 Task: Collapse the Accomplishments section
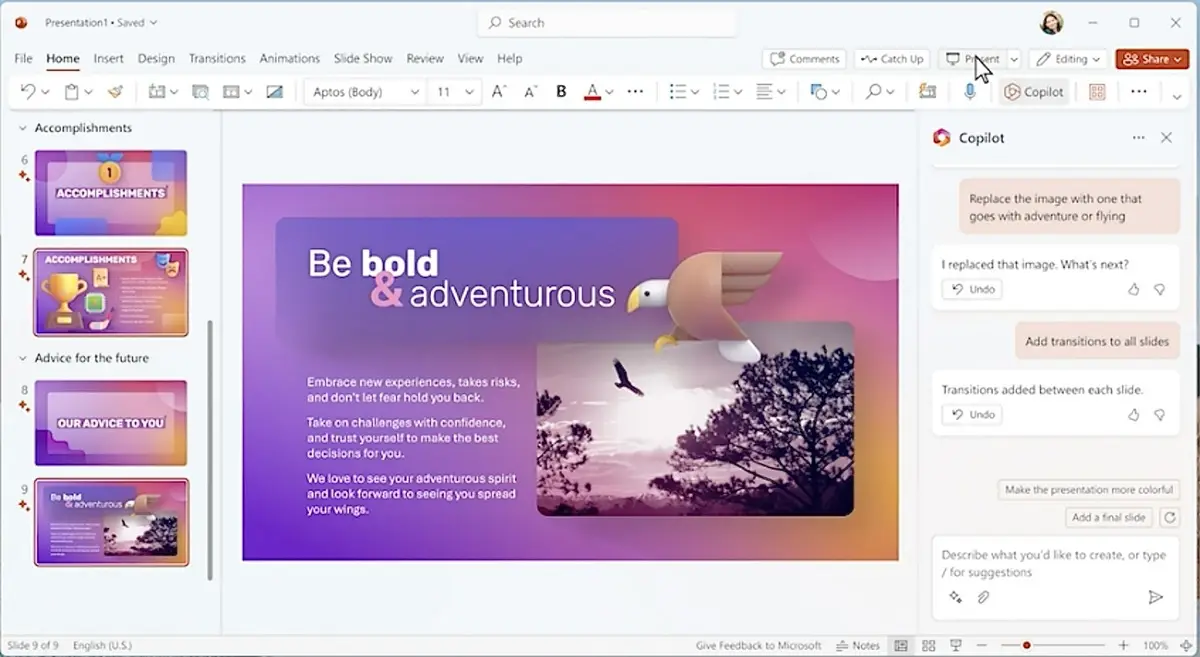23,128
